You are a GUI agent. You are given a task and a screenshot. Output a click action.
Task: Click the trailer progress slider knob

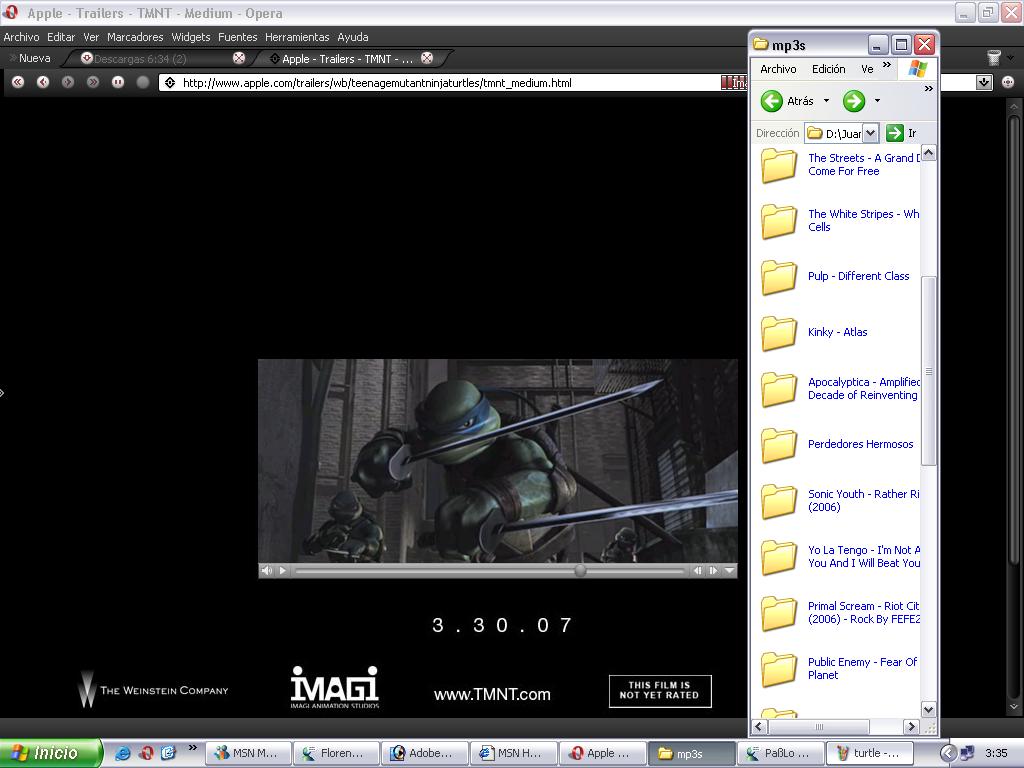click(580, 571)
